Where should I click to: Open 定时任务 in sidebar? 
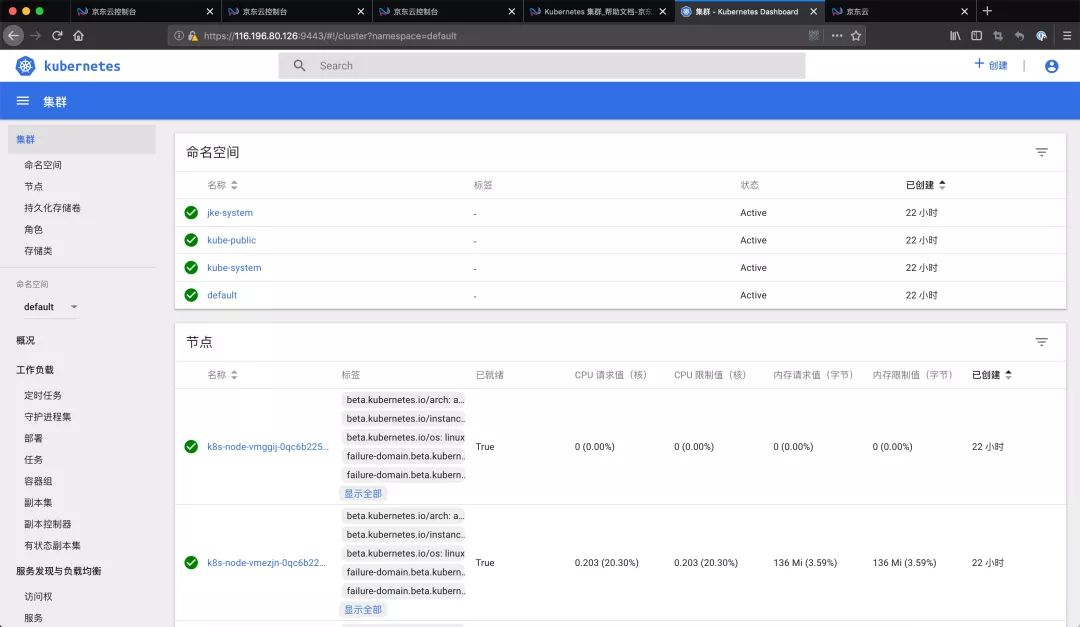[43, 395]
